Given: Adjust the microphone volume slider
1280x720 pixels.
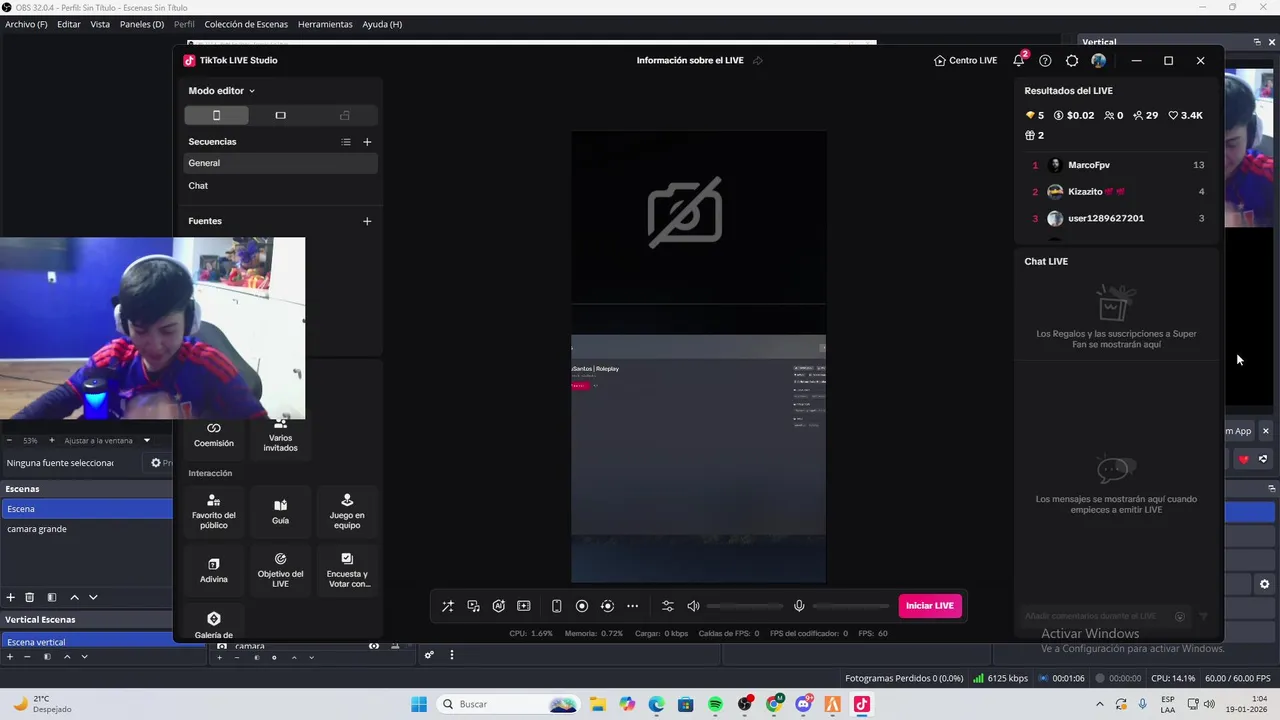Looking at the screenshot, I should [851, 606].
